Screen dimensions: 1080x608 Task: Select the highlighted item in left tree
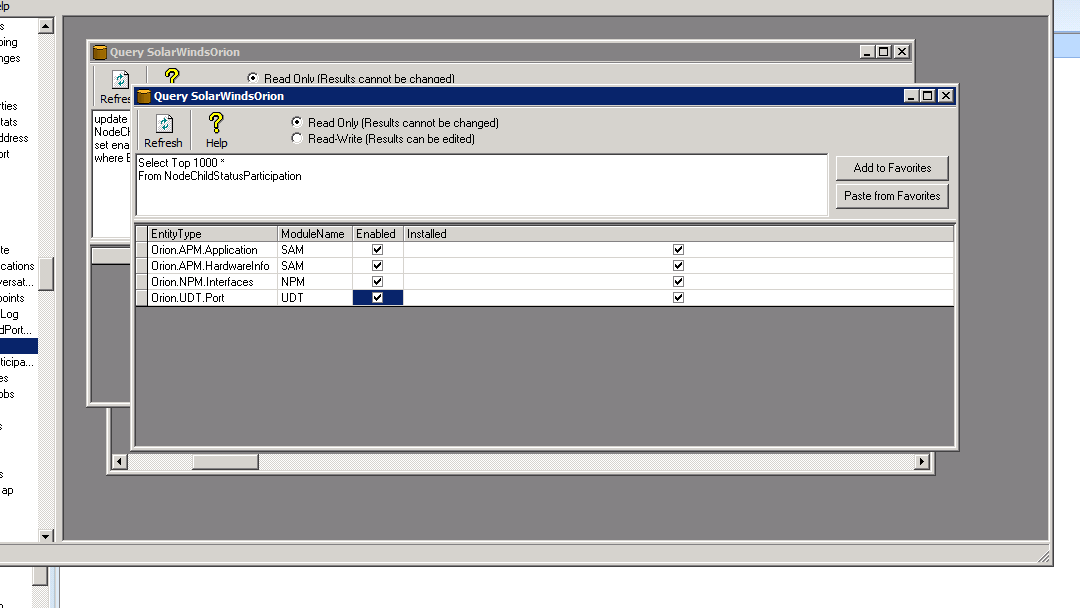tap(19, 346)
